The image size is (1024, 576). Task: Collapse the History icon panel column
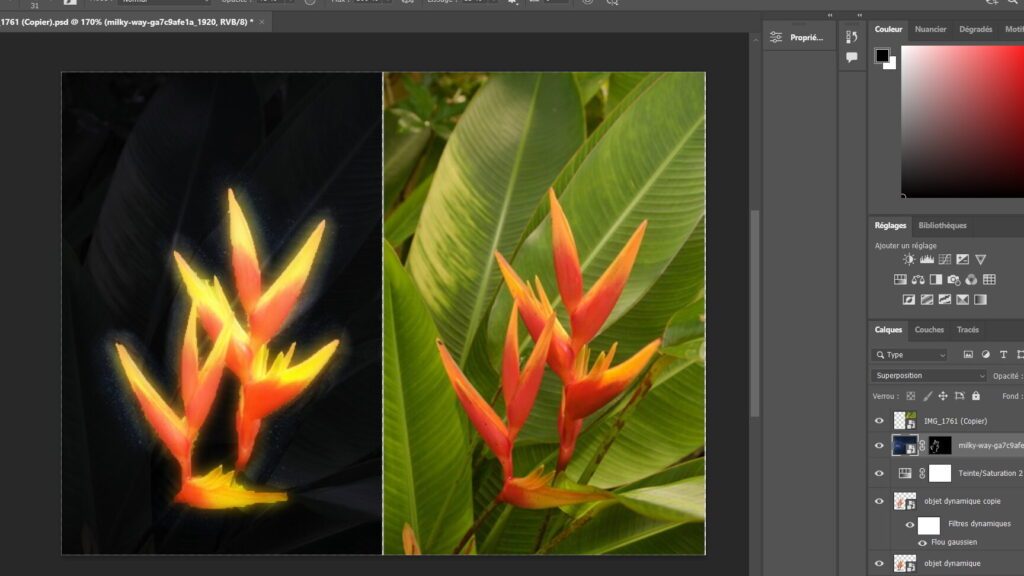[x=859, y=15]
